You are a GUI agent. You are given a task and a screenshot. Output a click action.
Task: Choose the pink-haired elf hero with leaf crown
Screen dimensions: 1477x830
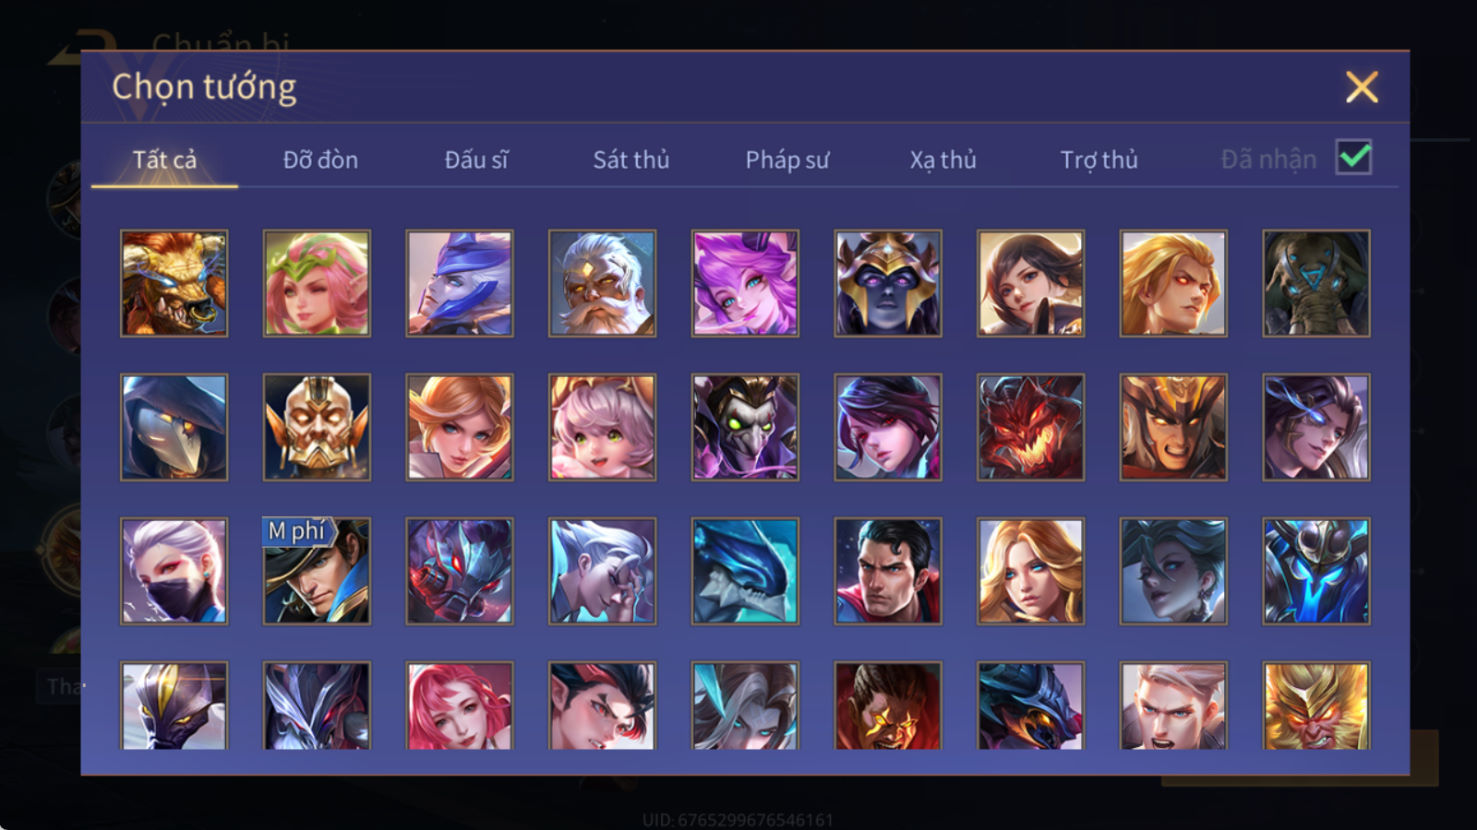[317, 284]
